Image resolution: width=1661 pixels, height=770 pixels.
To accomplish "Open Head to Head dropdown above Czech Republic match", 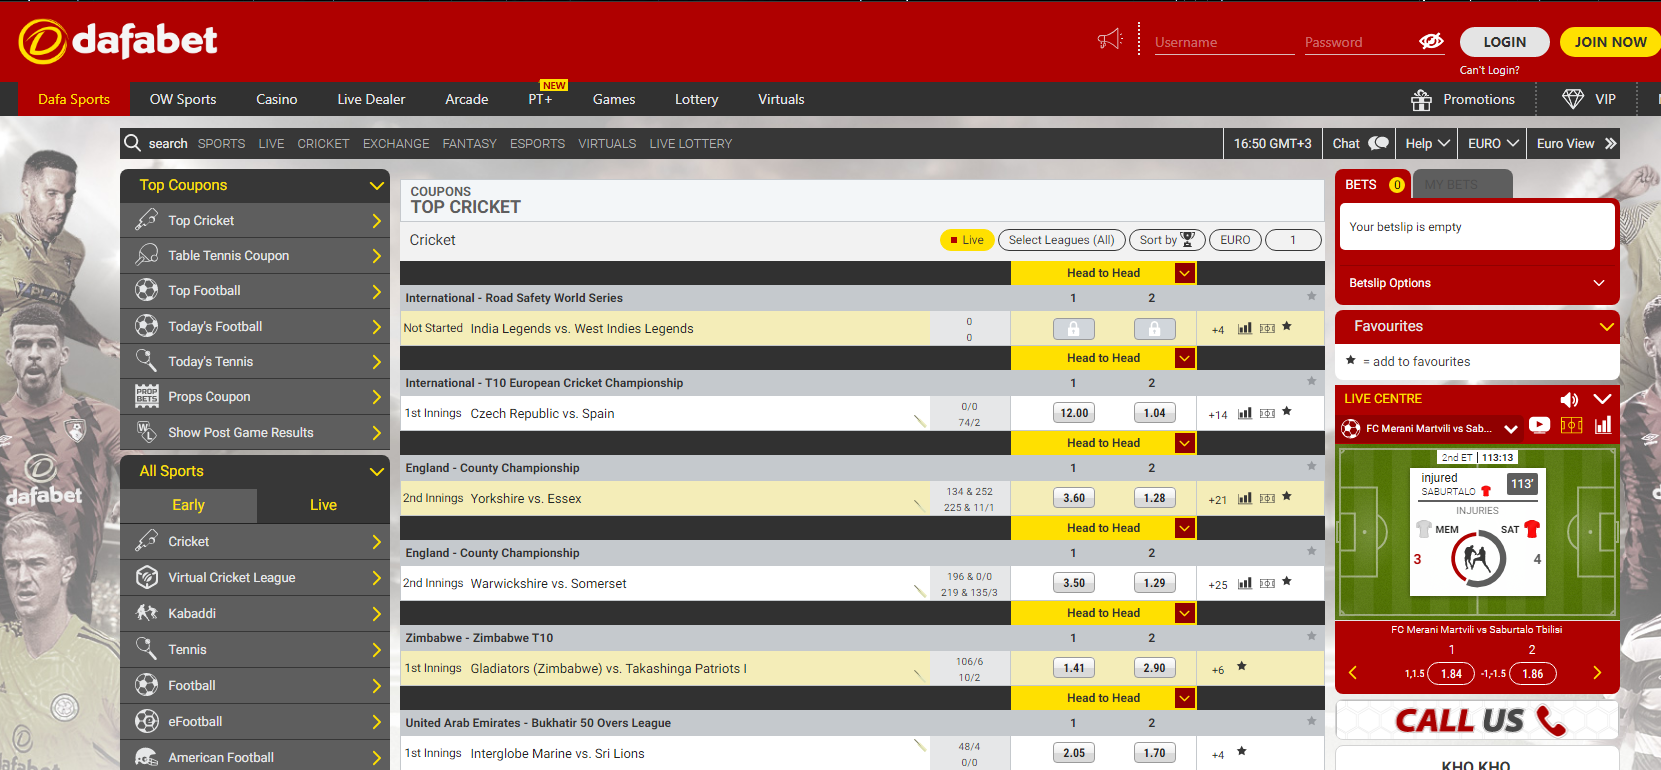I will coord(1185,358).
